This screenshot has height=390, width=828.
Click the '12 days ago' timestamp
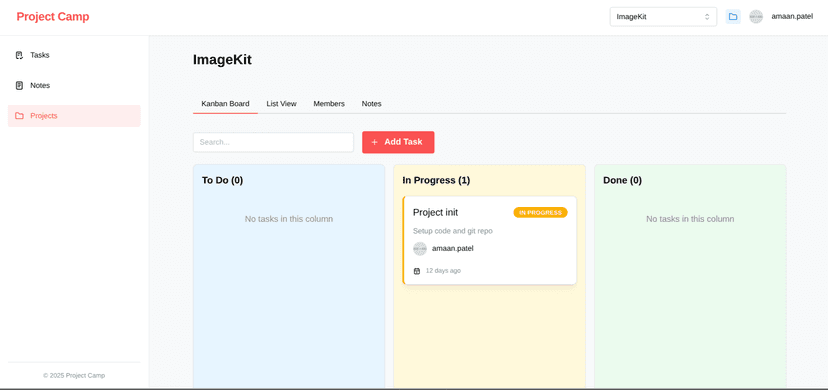click(x=443, y=271)
